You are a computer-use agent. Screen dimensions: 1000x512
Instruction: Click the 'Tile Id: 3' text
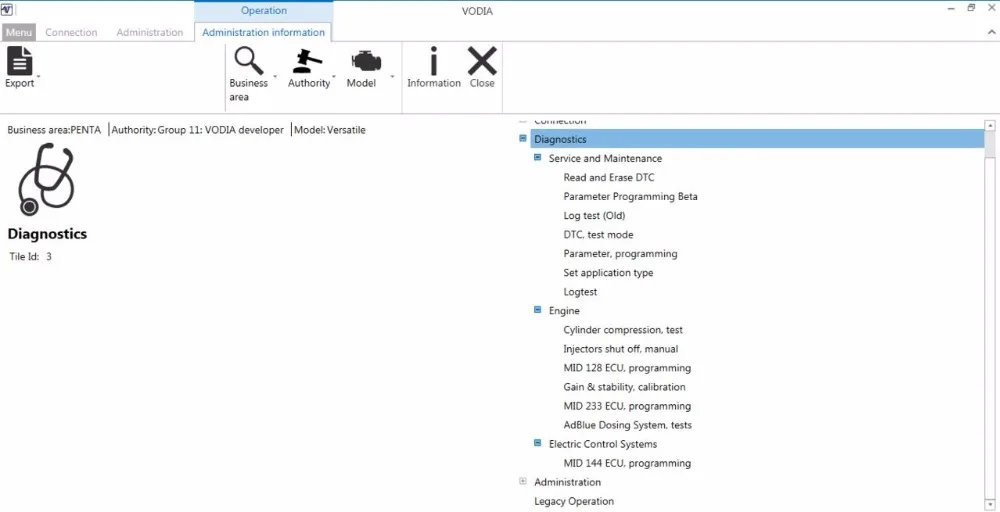31,257
